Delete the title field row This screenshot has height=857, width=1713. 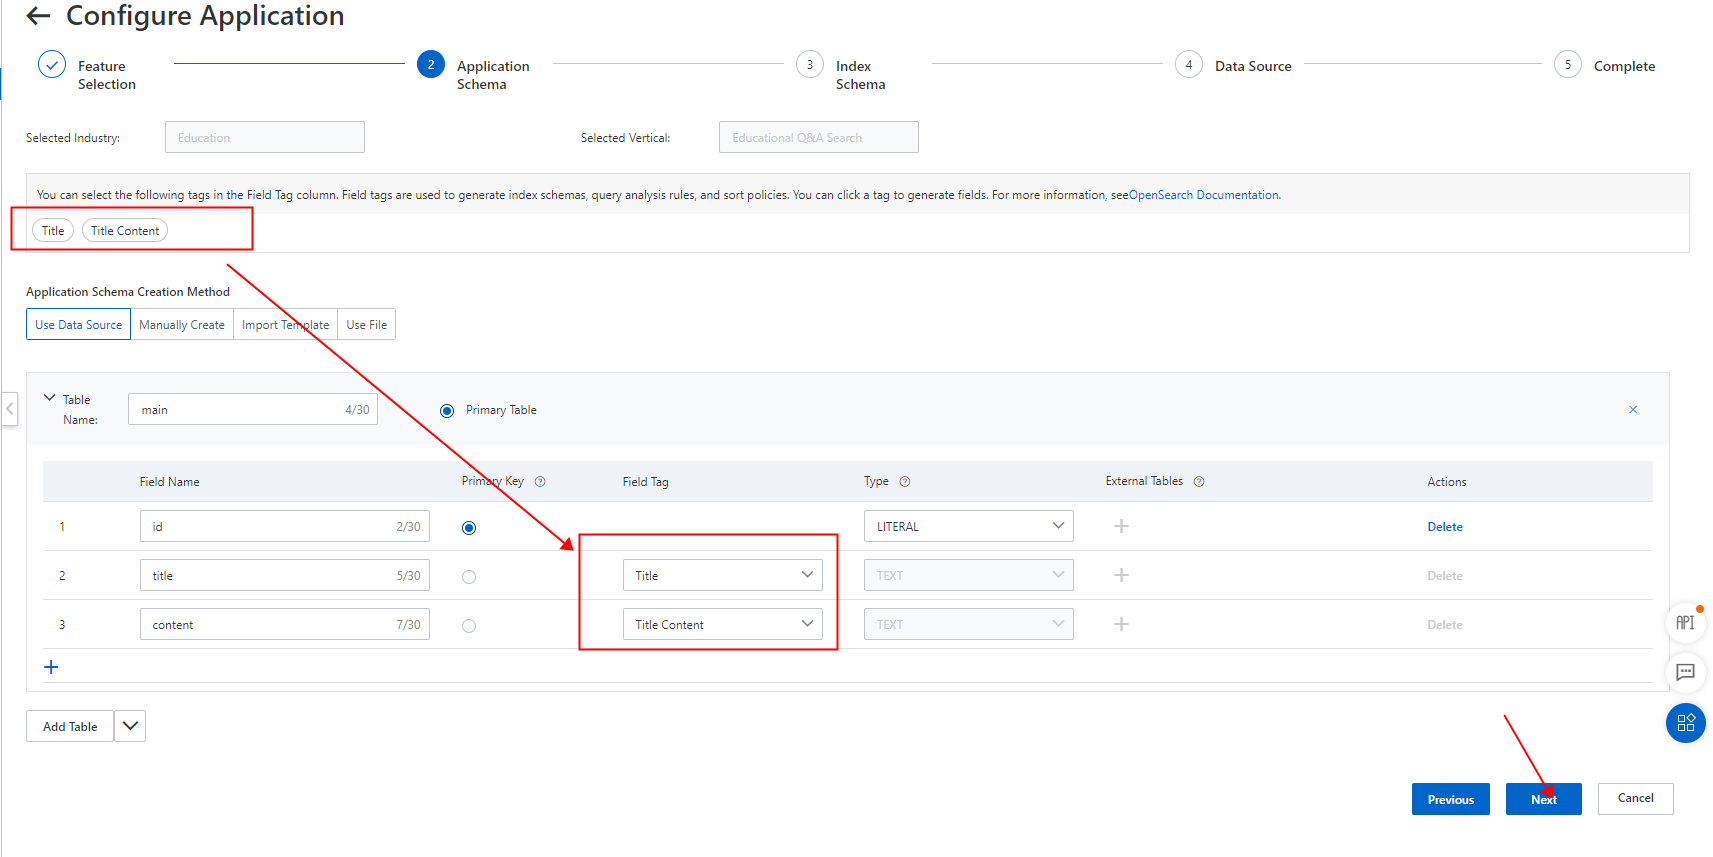click(1445, 576)
